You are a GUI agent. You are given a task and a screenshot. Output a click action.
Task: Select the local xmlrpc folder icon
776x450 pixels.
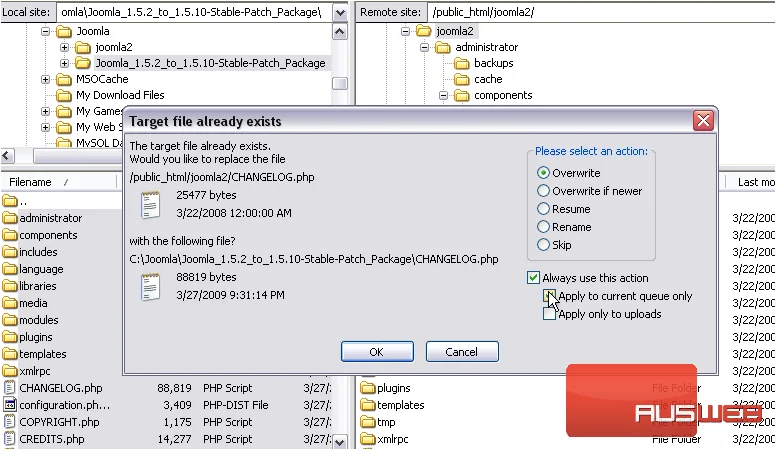coord(10,371)
